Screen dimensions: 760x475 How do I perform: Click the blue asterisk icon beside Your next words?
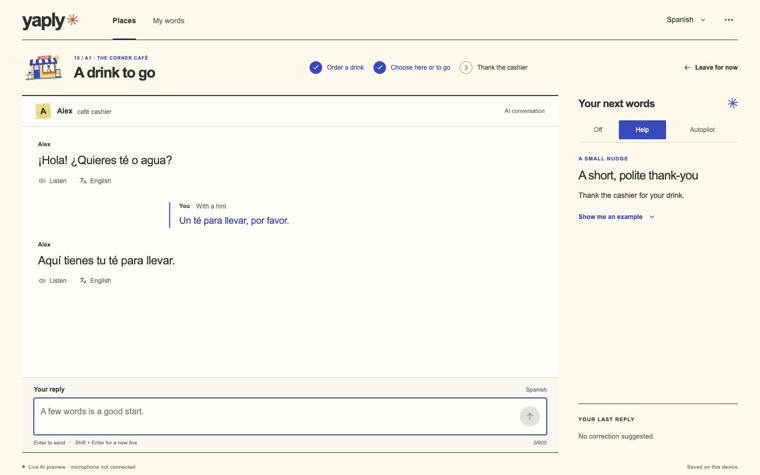(x=732, y=103)
